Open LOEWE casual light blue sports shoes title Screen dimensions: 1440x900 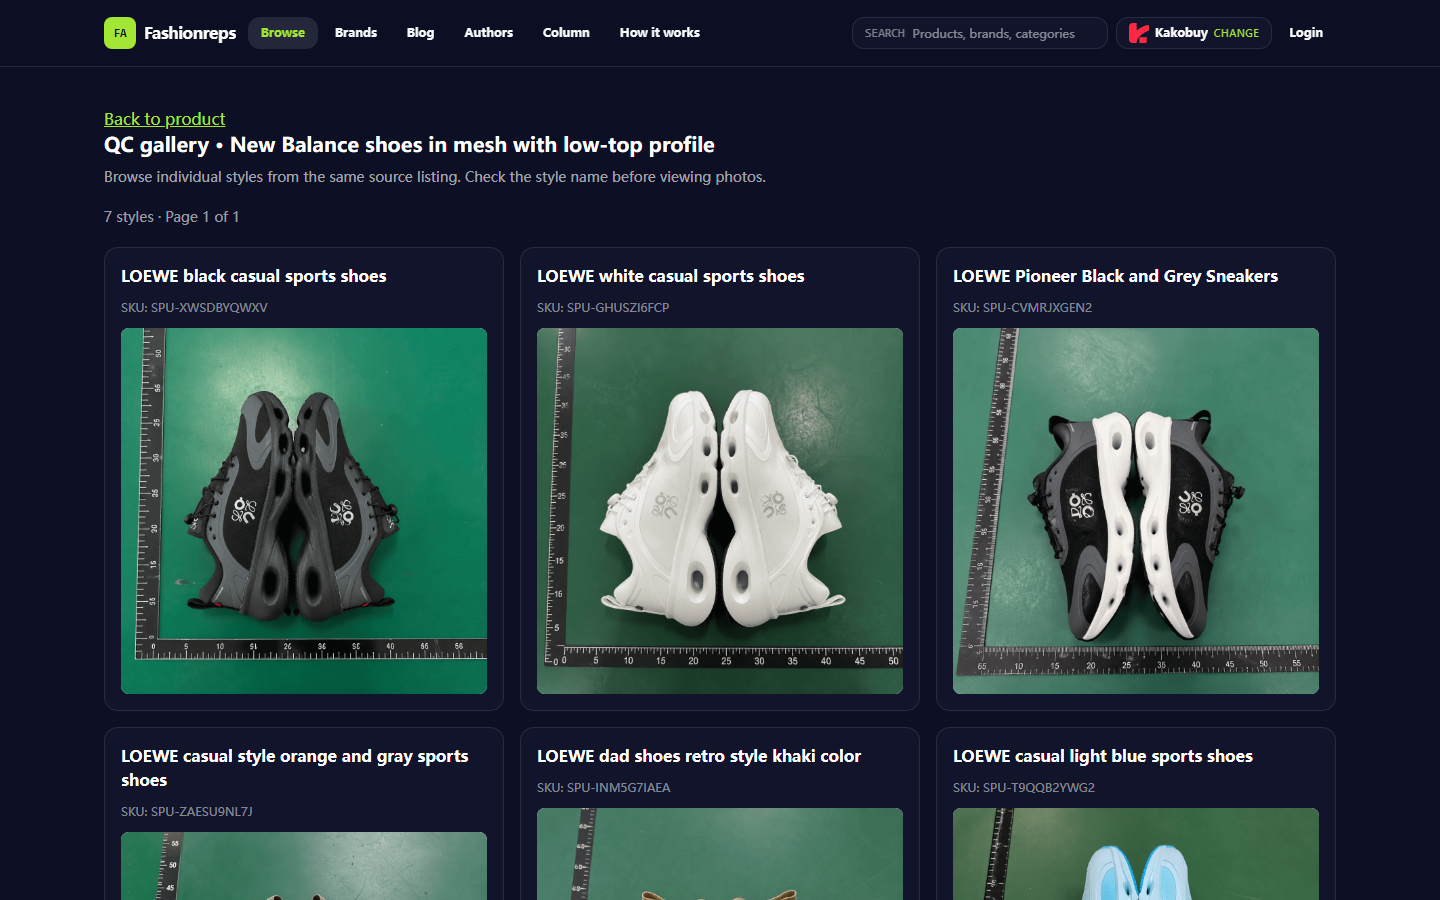point(1103,756)
